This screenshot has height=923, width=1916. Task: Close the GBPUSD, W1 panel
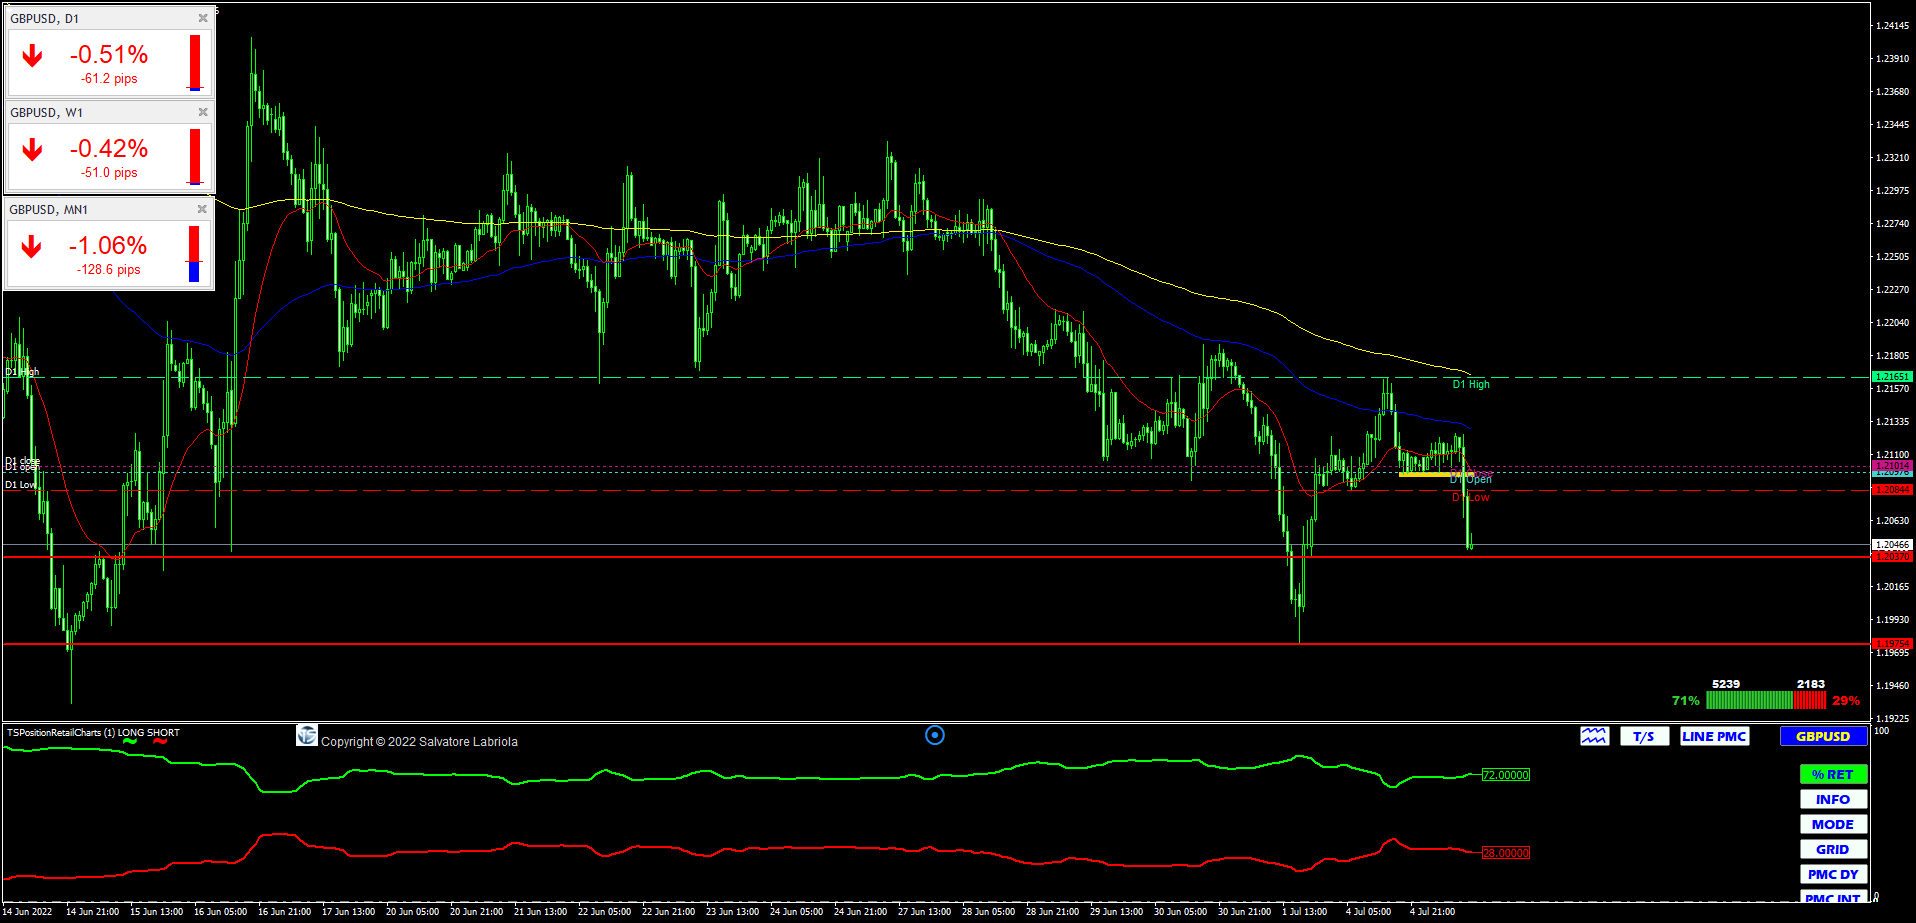203,112
